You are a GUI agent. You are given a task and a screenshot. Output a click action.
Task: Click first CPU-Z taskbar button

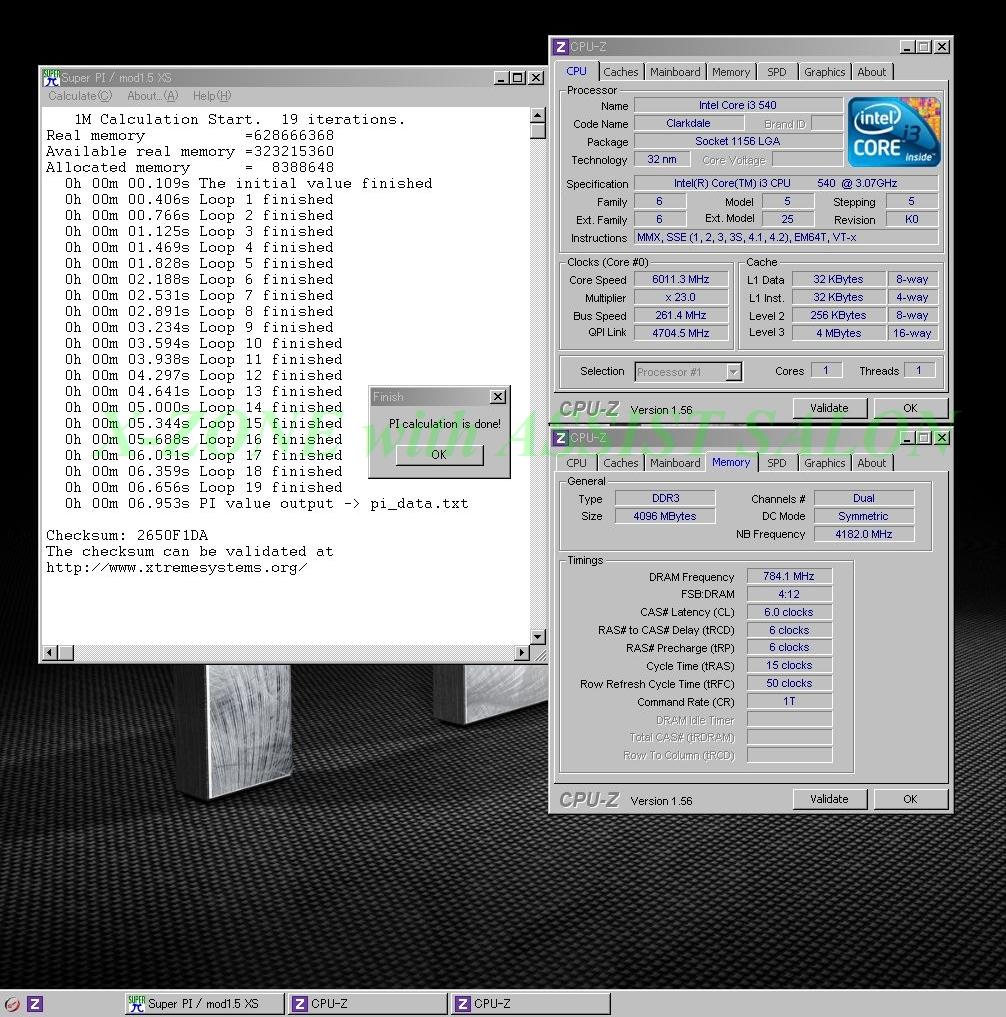tap(368, 1004)
